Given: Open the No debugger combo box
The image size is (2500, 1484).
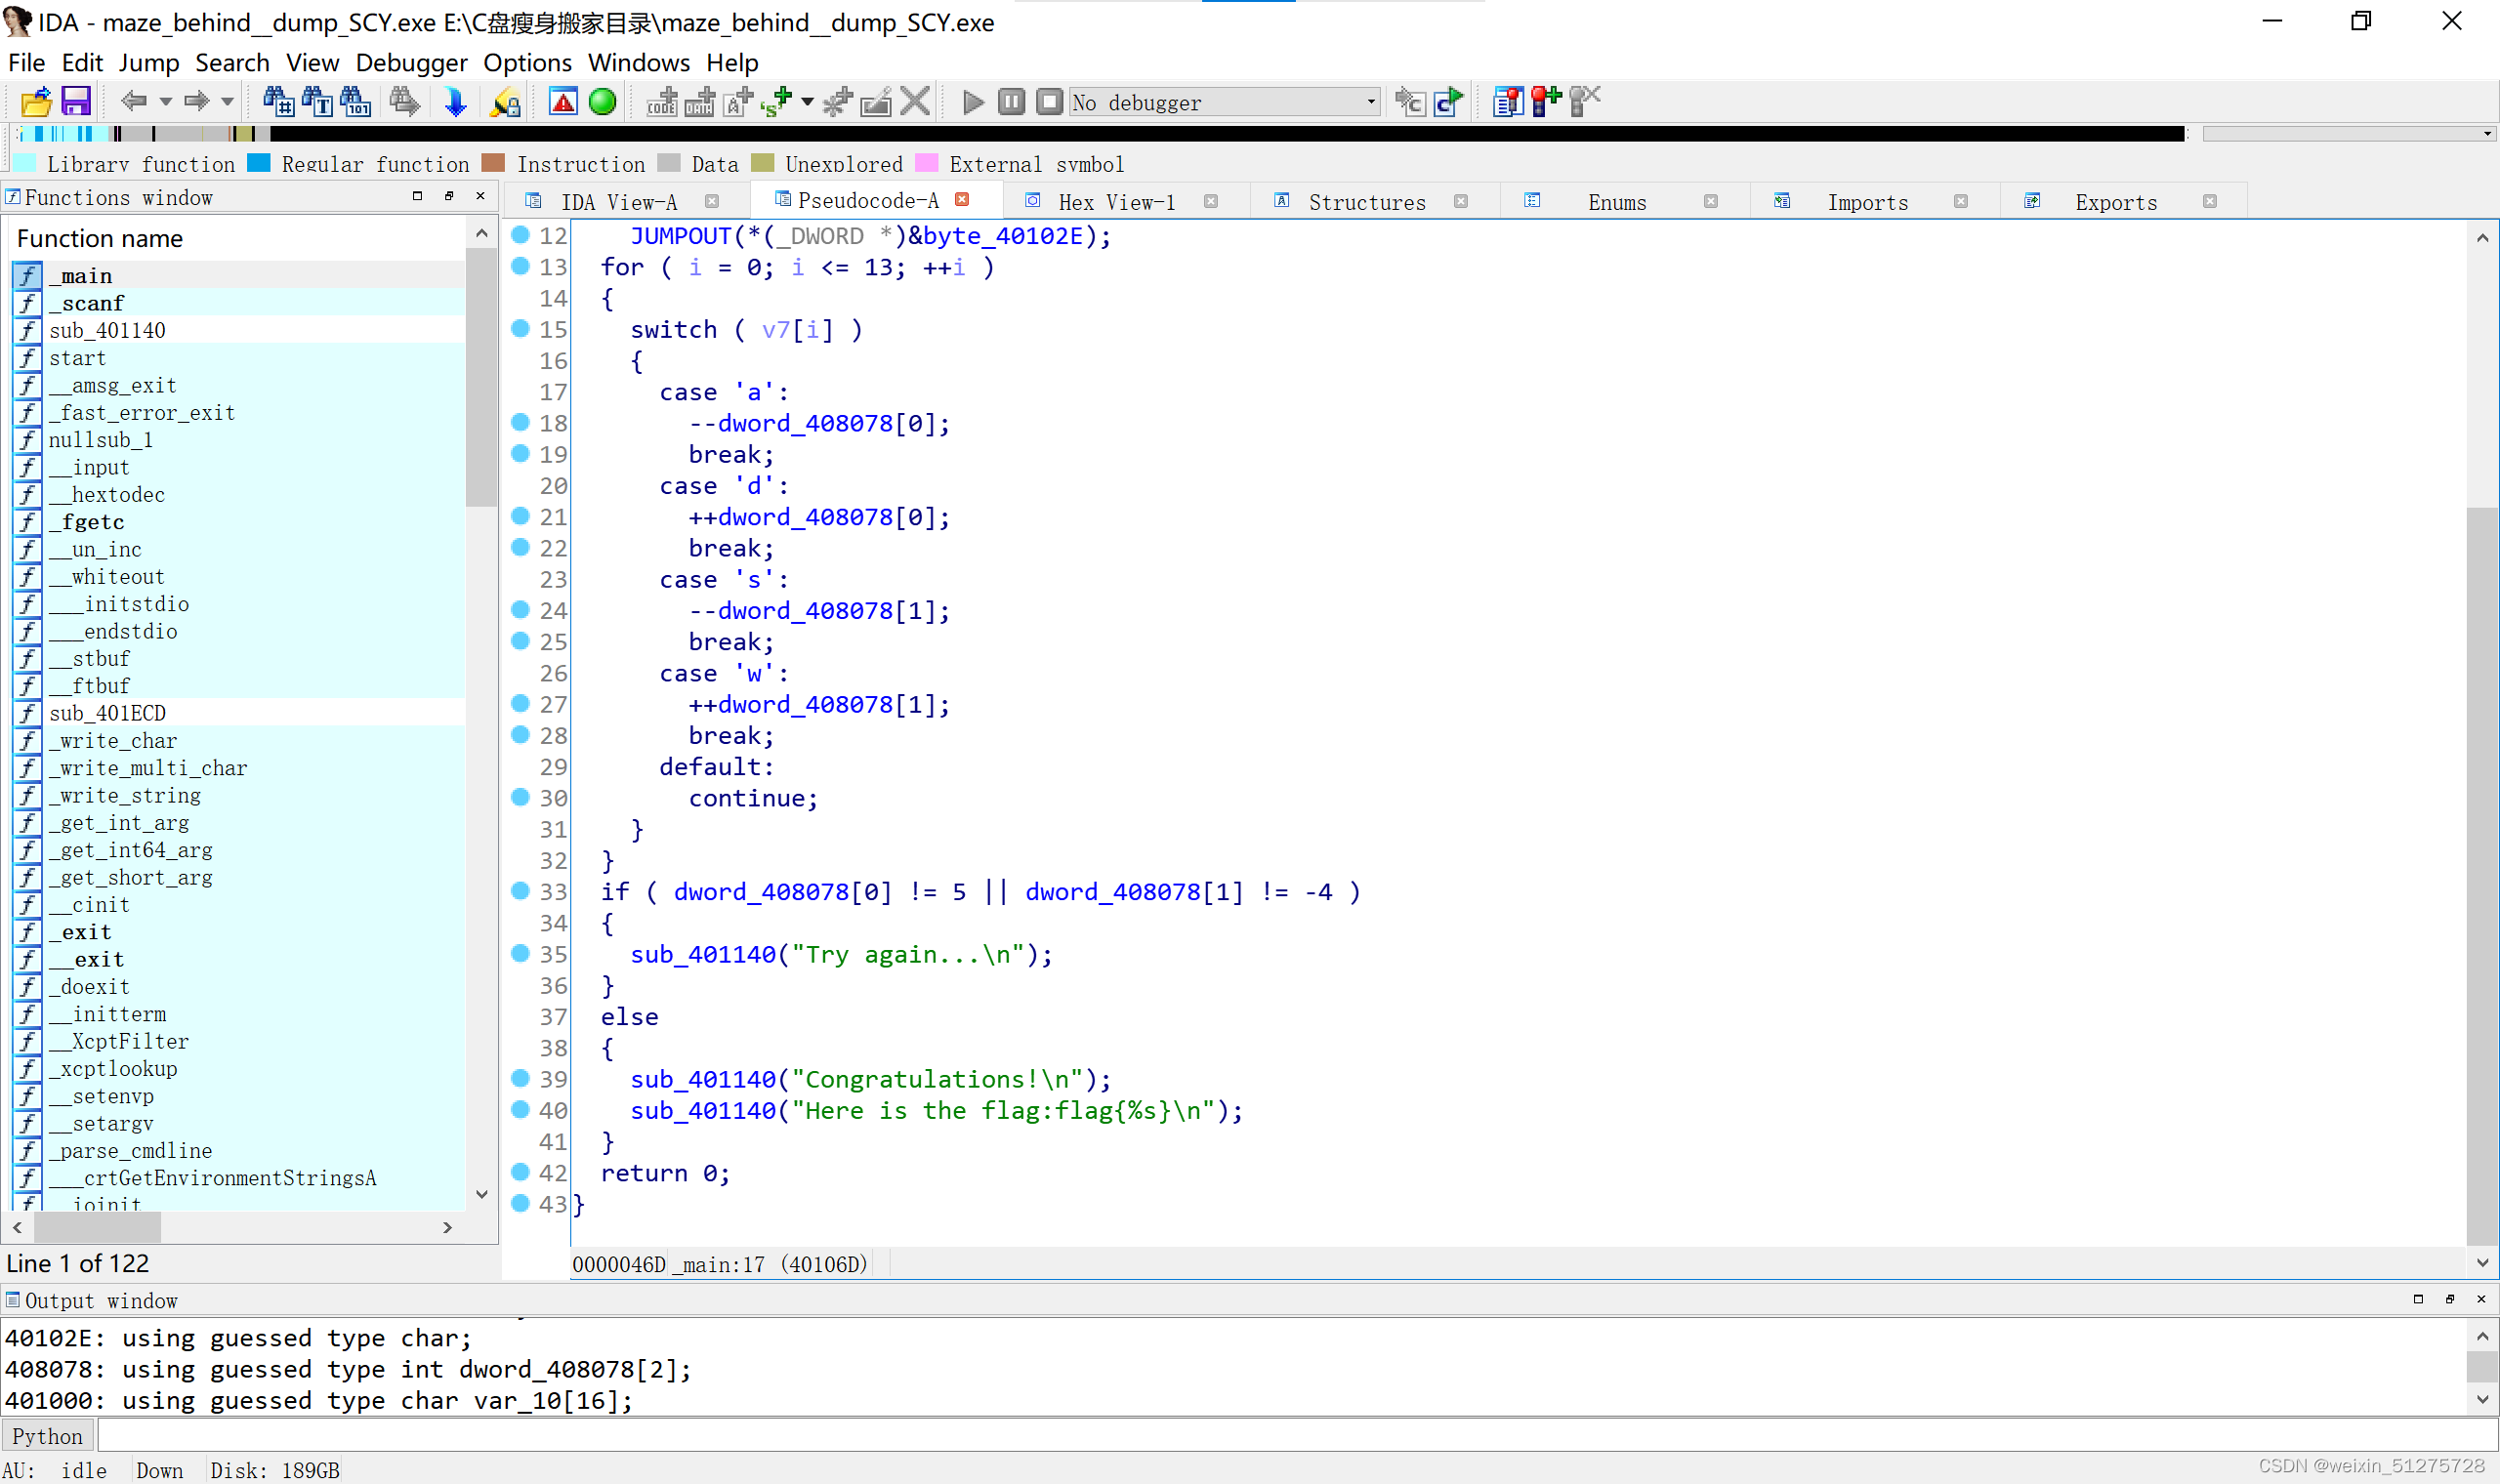Looking at the screenshot, I should pos(1225,102).
